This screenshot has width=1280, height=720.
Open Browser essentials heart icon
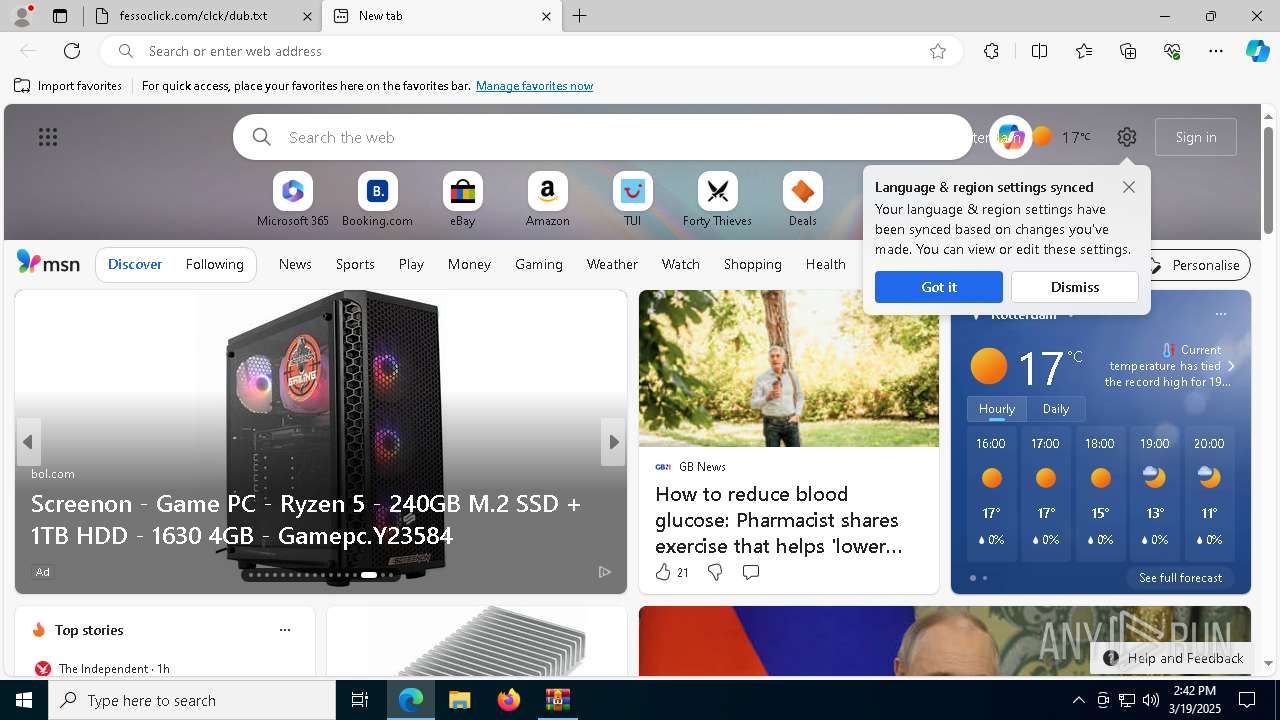point(1172,51)
